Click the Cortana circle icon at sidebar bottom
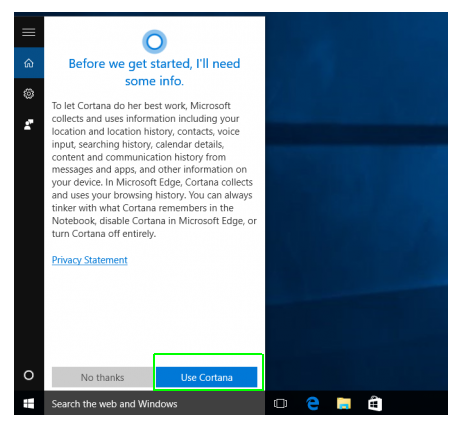 click(x=29, y=375)
